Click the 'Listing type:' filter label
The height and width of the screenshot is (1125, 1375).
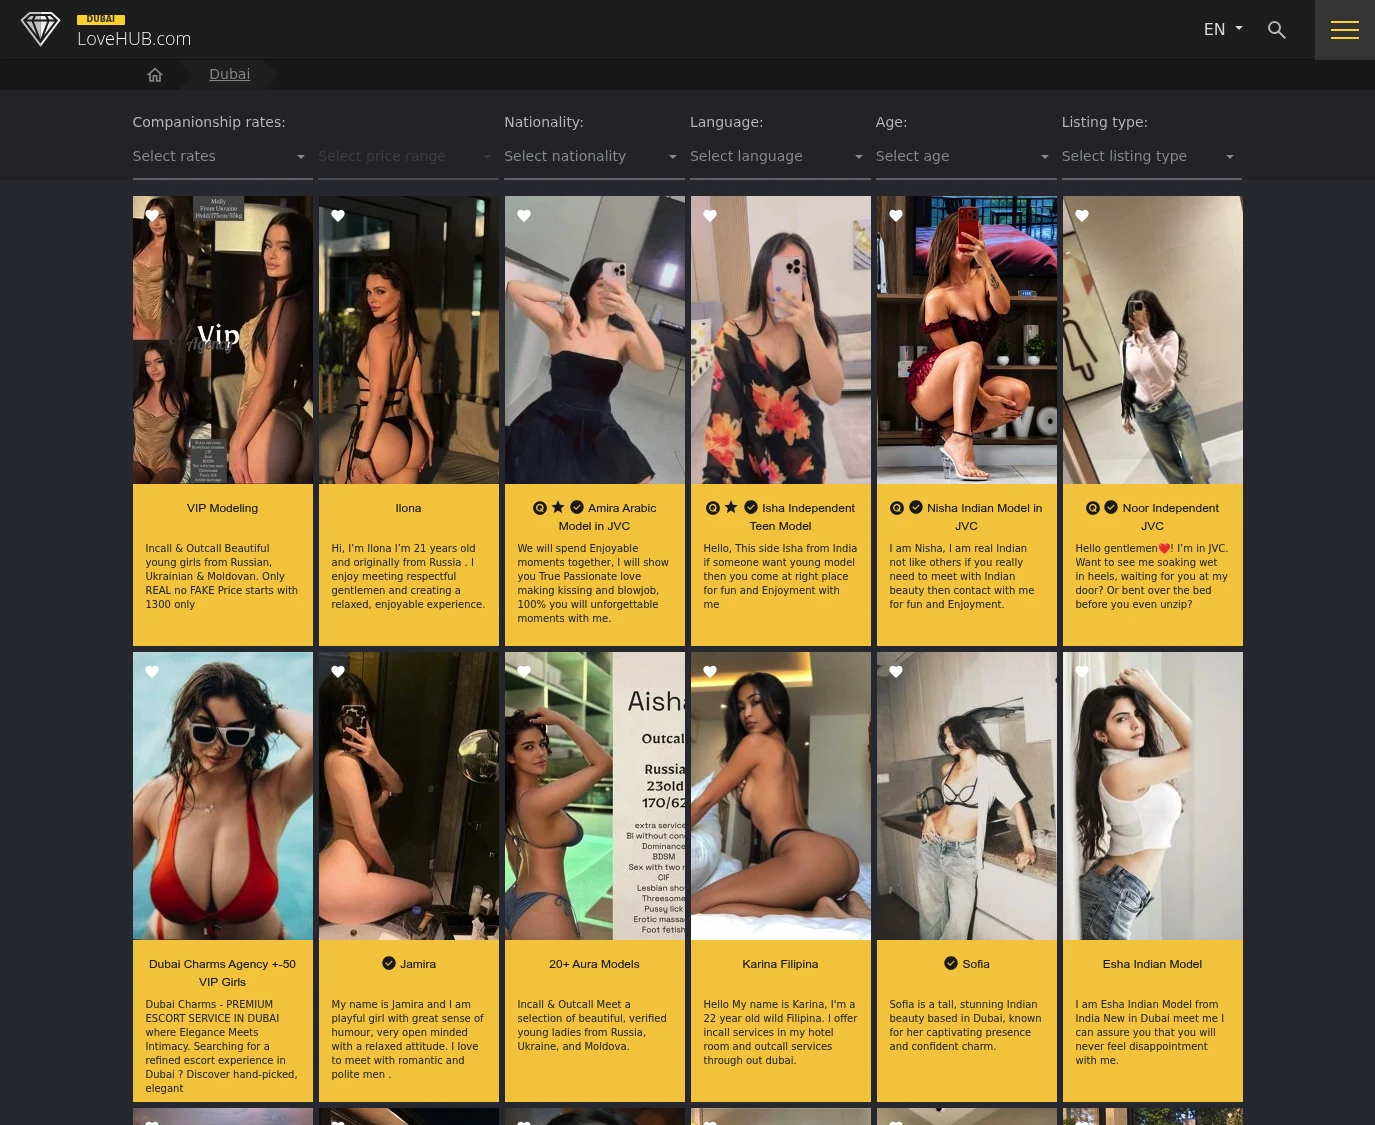pos(1105,122)
